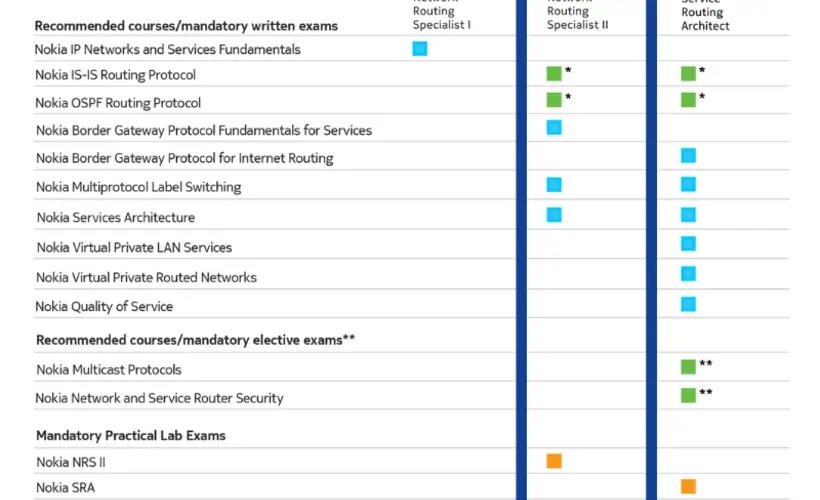Click the blue square for Virtual Private LAN Services
The width and height of the screenshot is (820, 500).
point(688,244)
